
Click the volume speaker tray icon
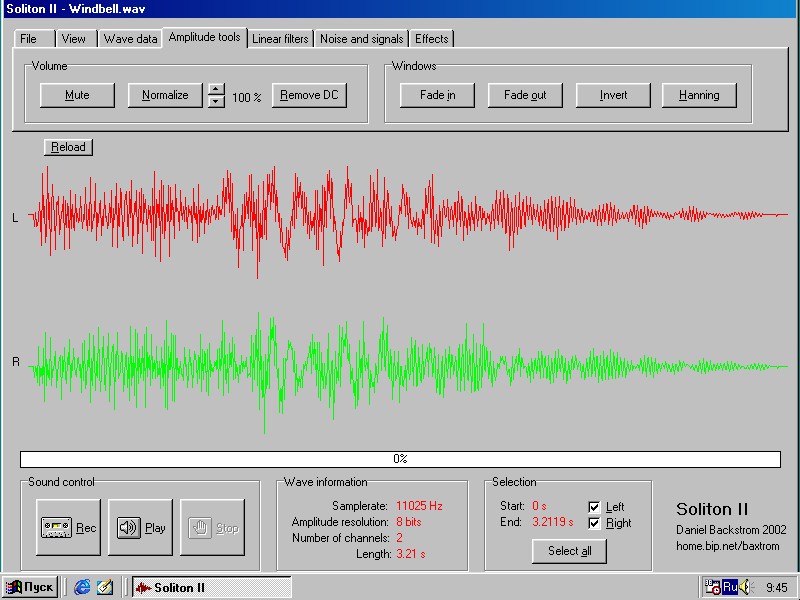click(x=743, y=587)
